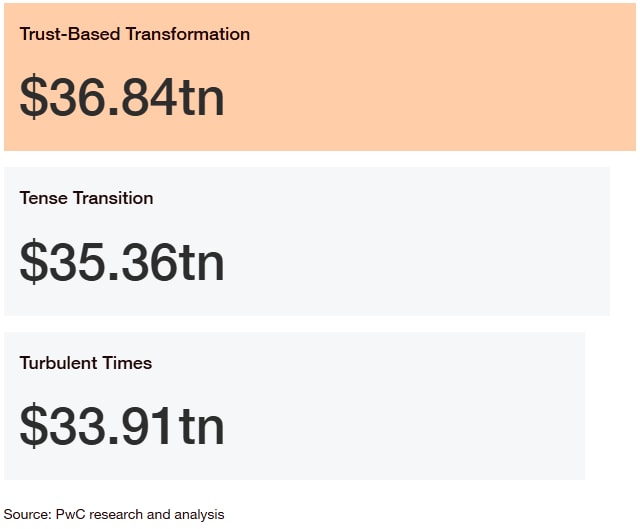640x529 pixels.
Task: Click the tn suffix in the orange card
Action: [202, 97]
